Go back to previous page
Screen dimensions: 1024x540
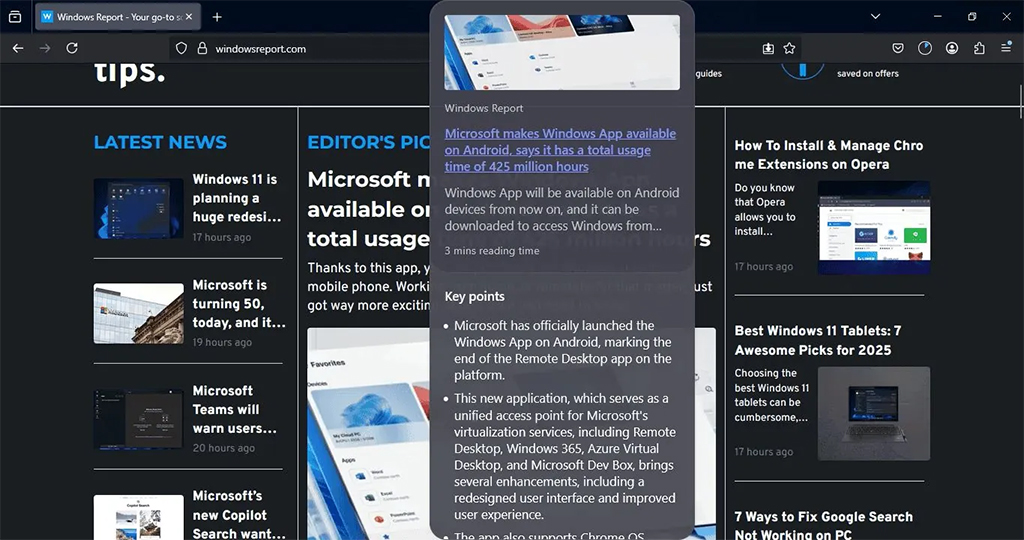tap(18, 48)
